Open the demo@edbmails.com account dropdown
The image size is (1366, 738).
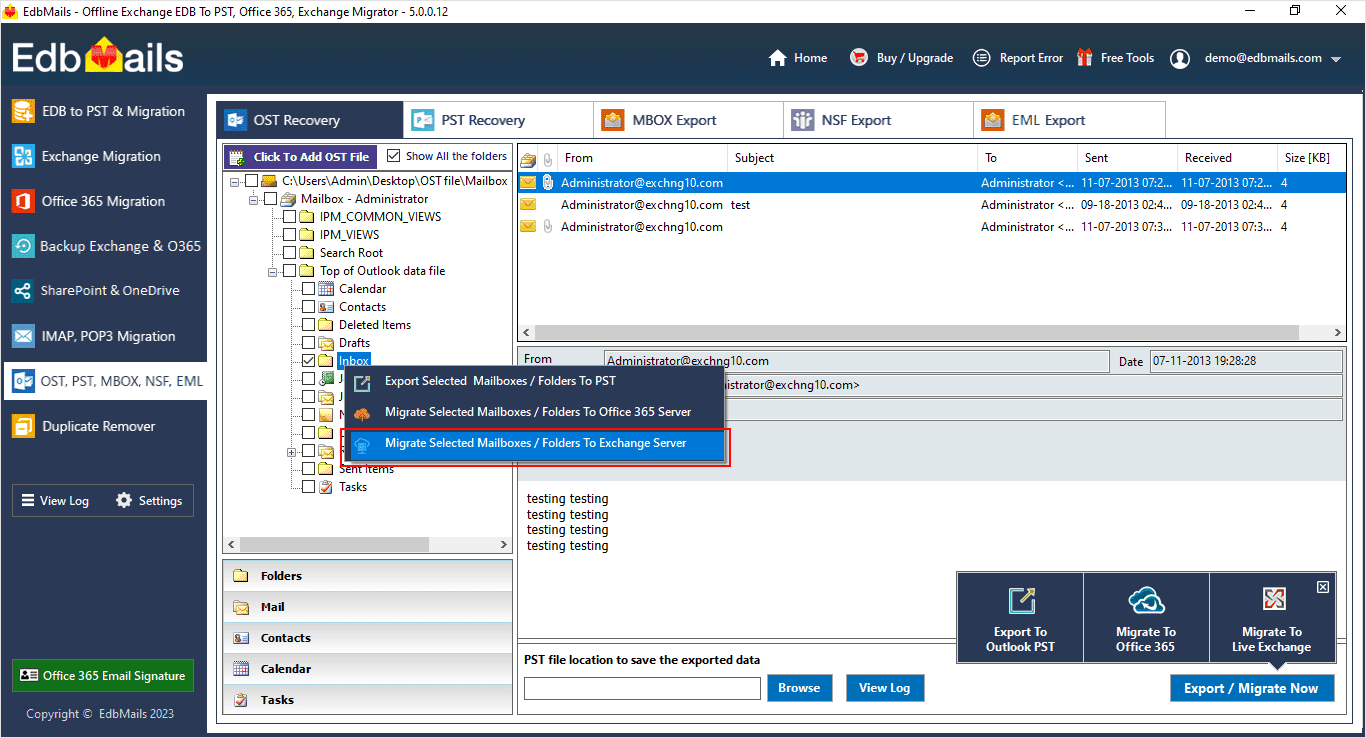click(x=1336, y=59)
